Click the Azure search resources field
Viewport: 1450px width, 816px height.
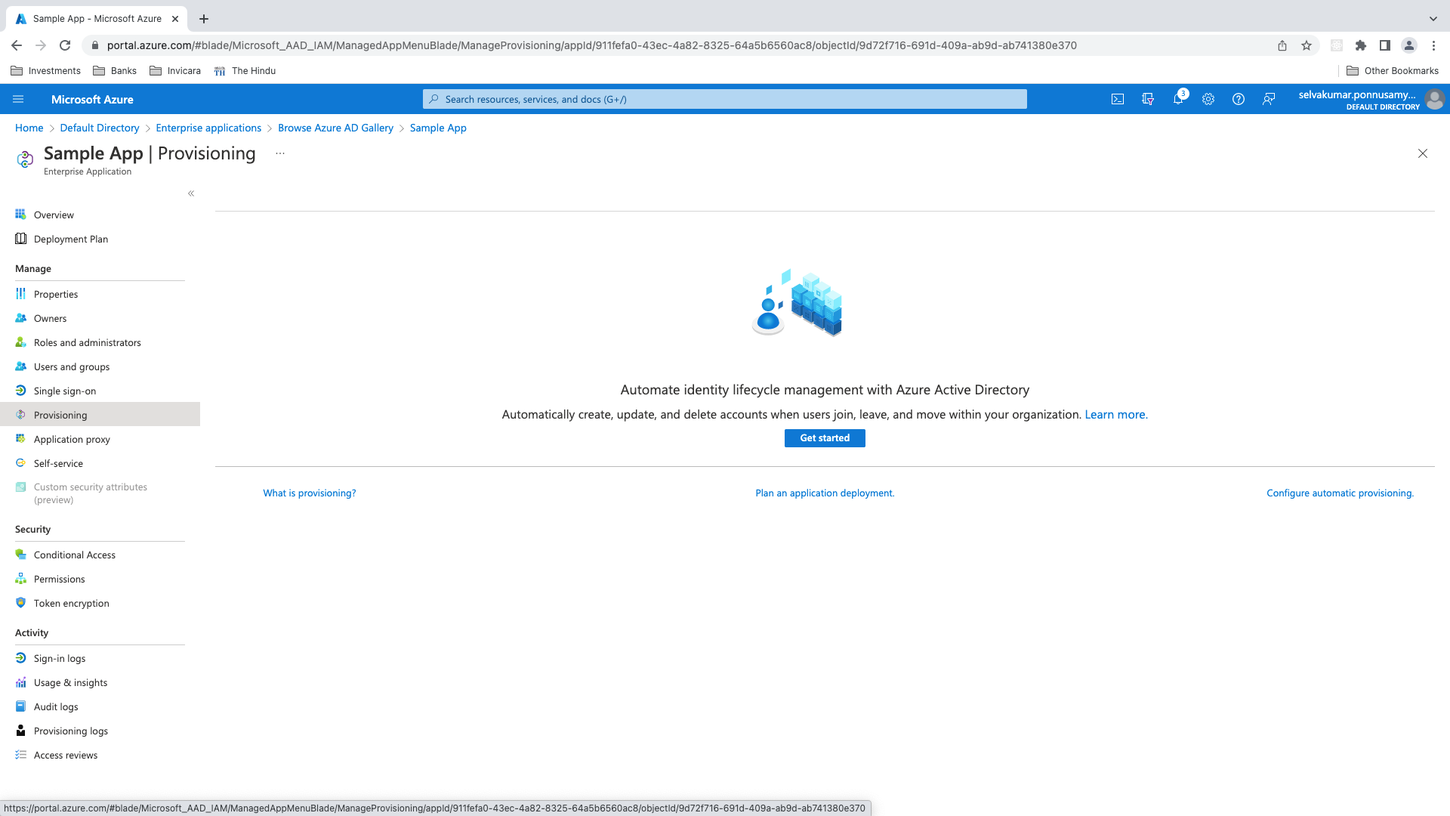[x=725, y=99]
